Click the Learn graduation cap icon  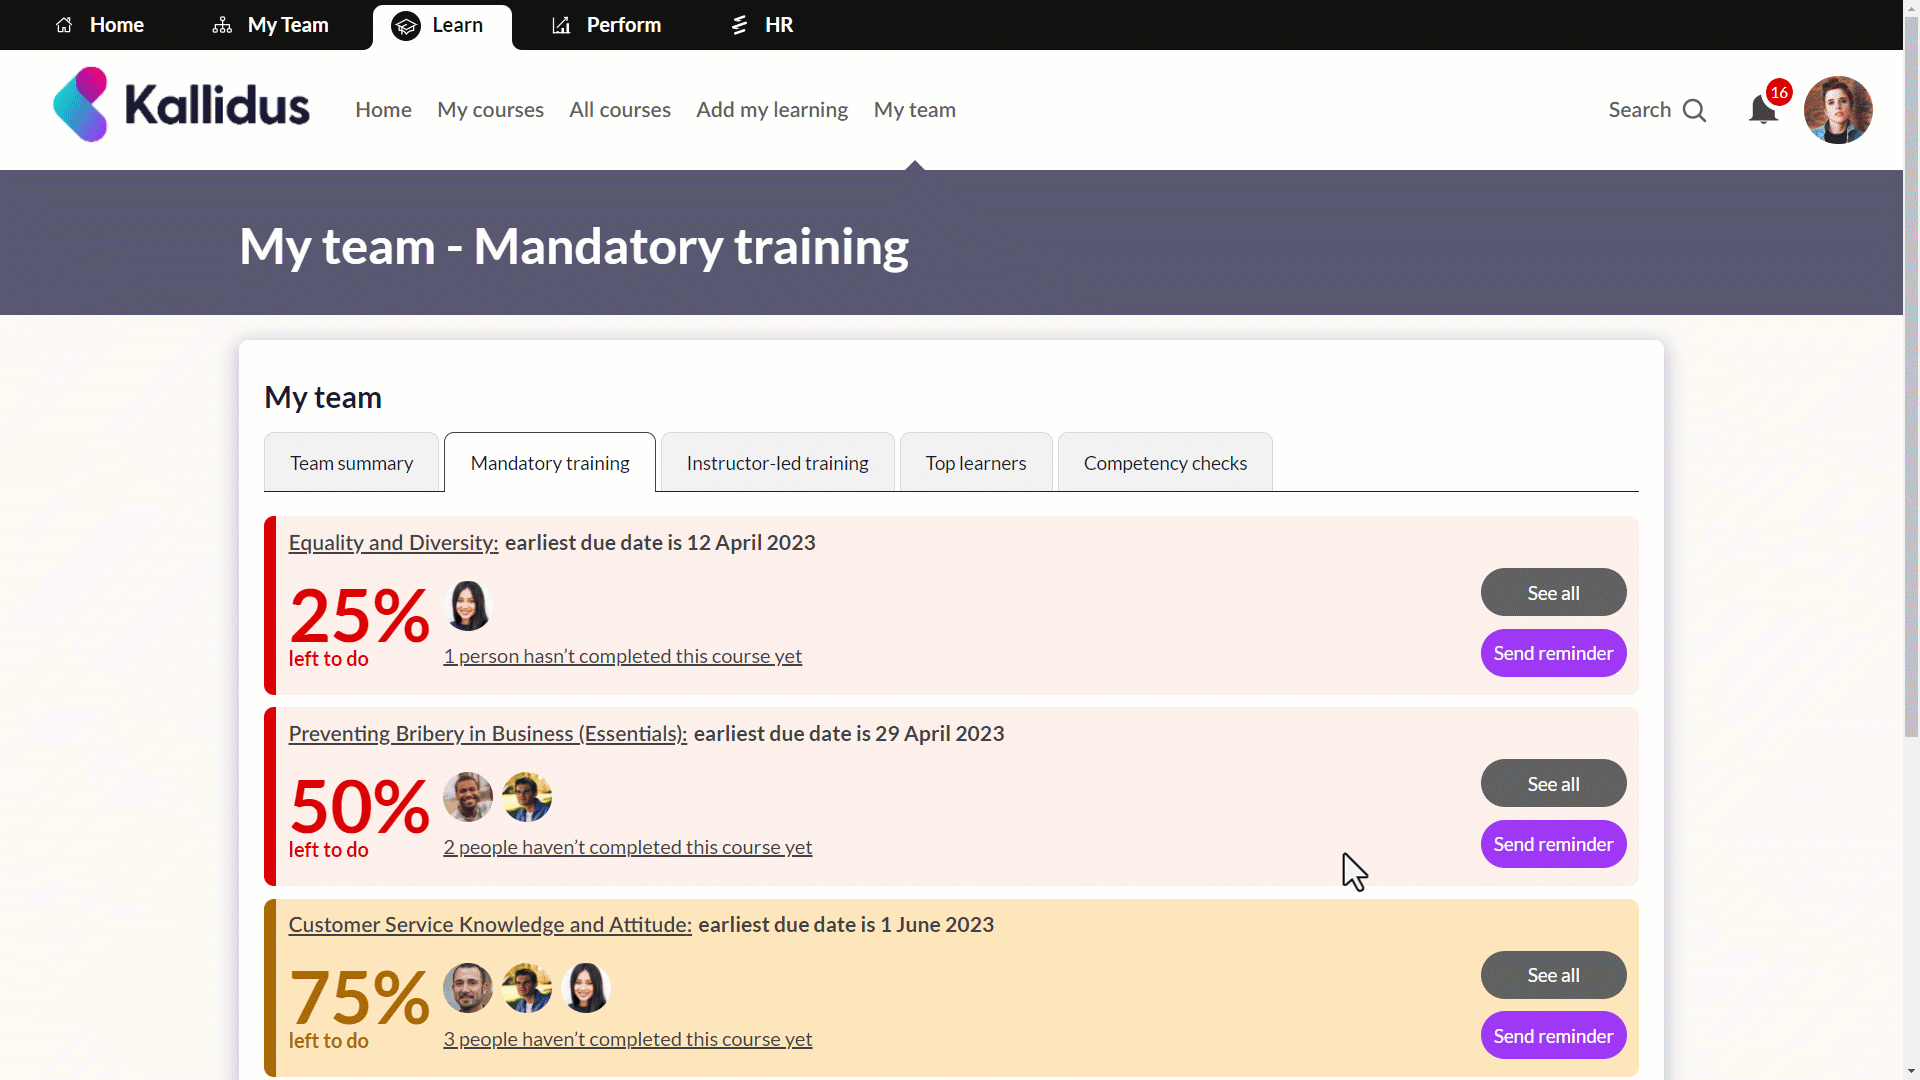[406, 26]
